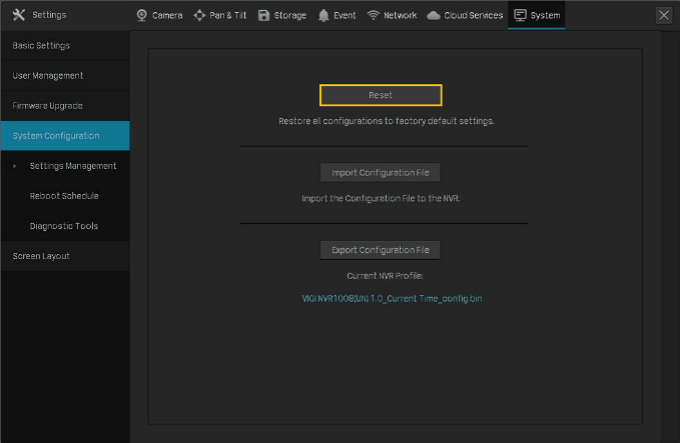This screenshot has height=443, width=680.
Task: Click the Storage disk icon
Action: point(264,15)
